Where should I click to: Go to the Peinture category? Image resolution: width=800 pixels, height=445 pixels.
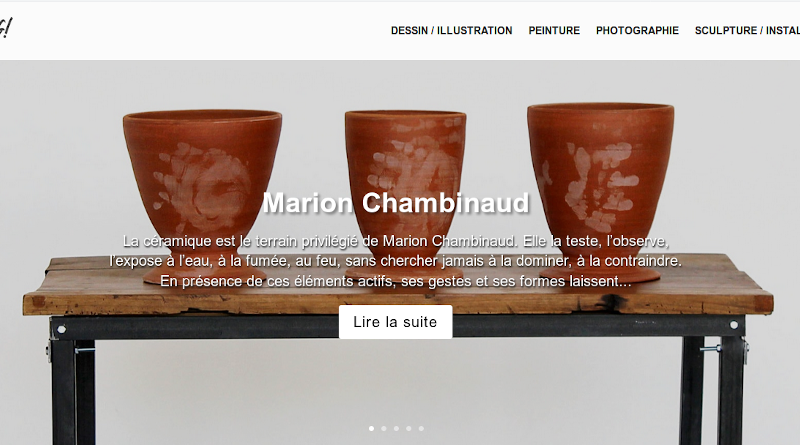[554, 31]
